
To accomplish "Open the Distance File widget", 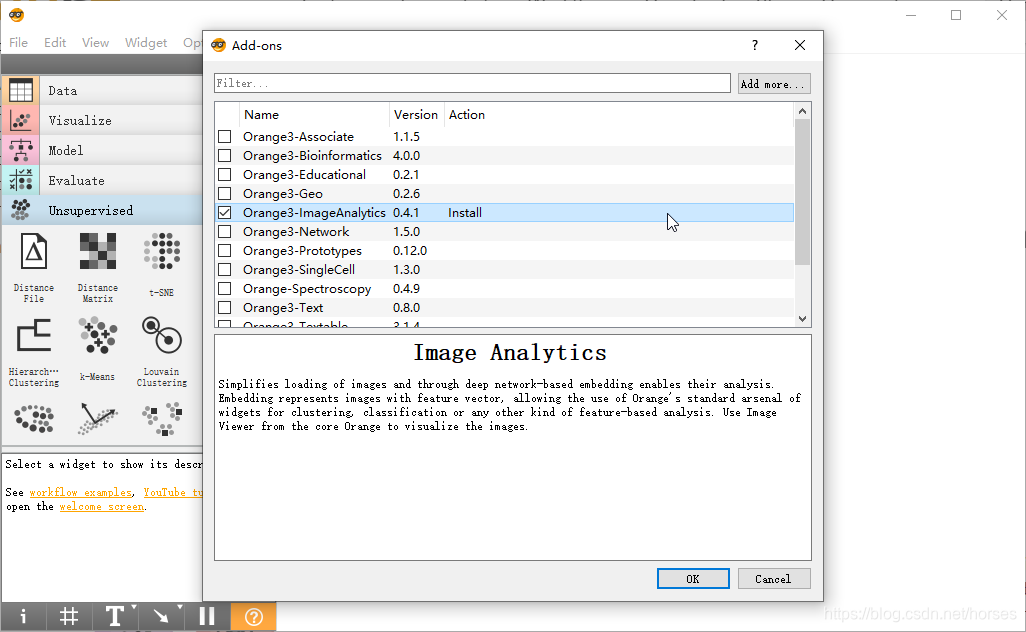I will tap(34, 268).
